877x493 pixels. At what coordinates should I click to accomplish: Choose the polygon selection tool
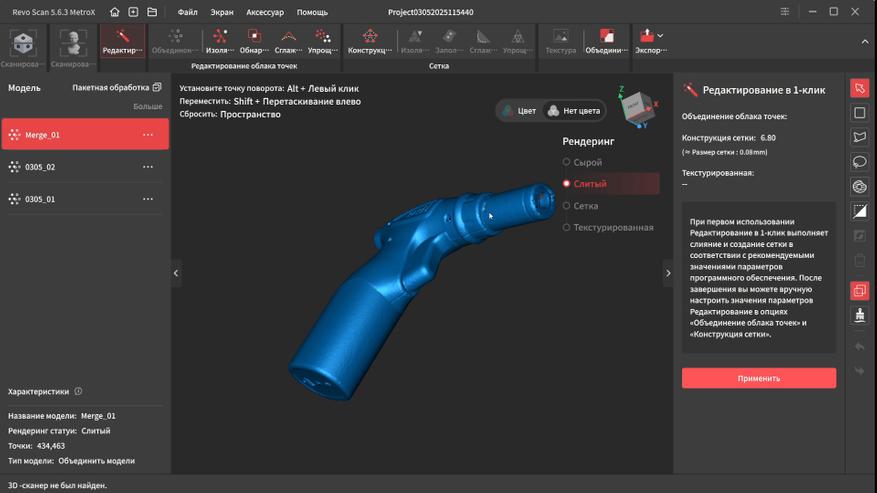pos(860,137)
